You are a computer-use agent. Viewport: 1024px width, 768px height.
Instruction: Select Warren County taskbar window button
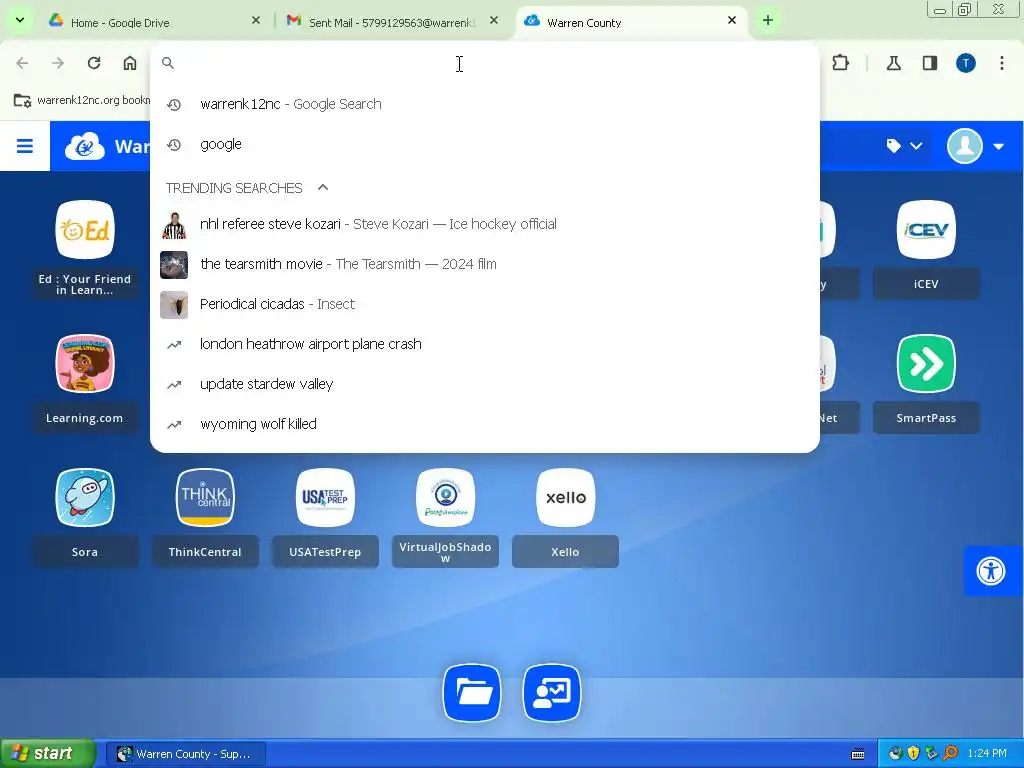(x=185, y=754)
